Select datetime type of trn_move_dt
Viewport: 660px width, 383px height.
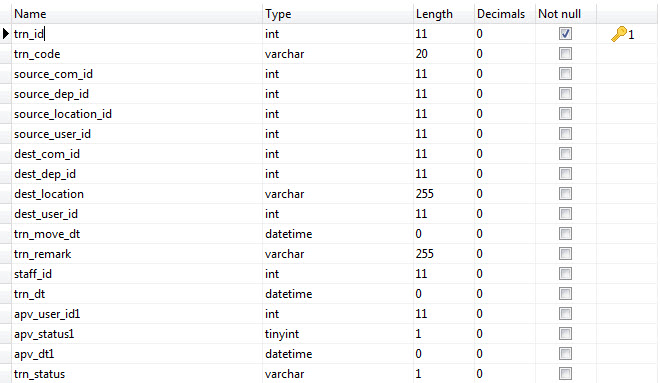pos(338,234)
